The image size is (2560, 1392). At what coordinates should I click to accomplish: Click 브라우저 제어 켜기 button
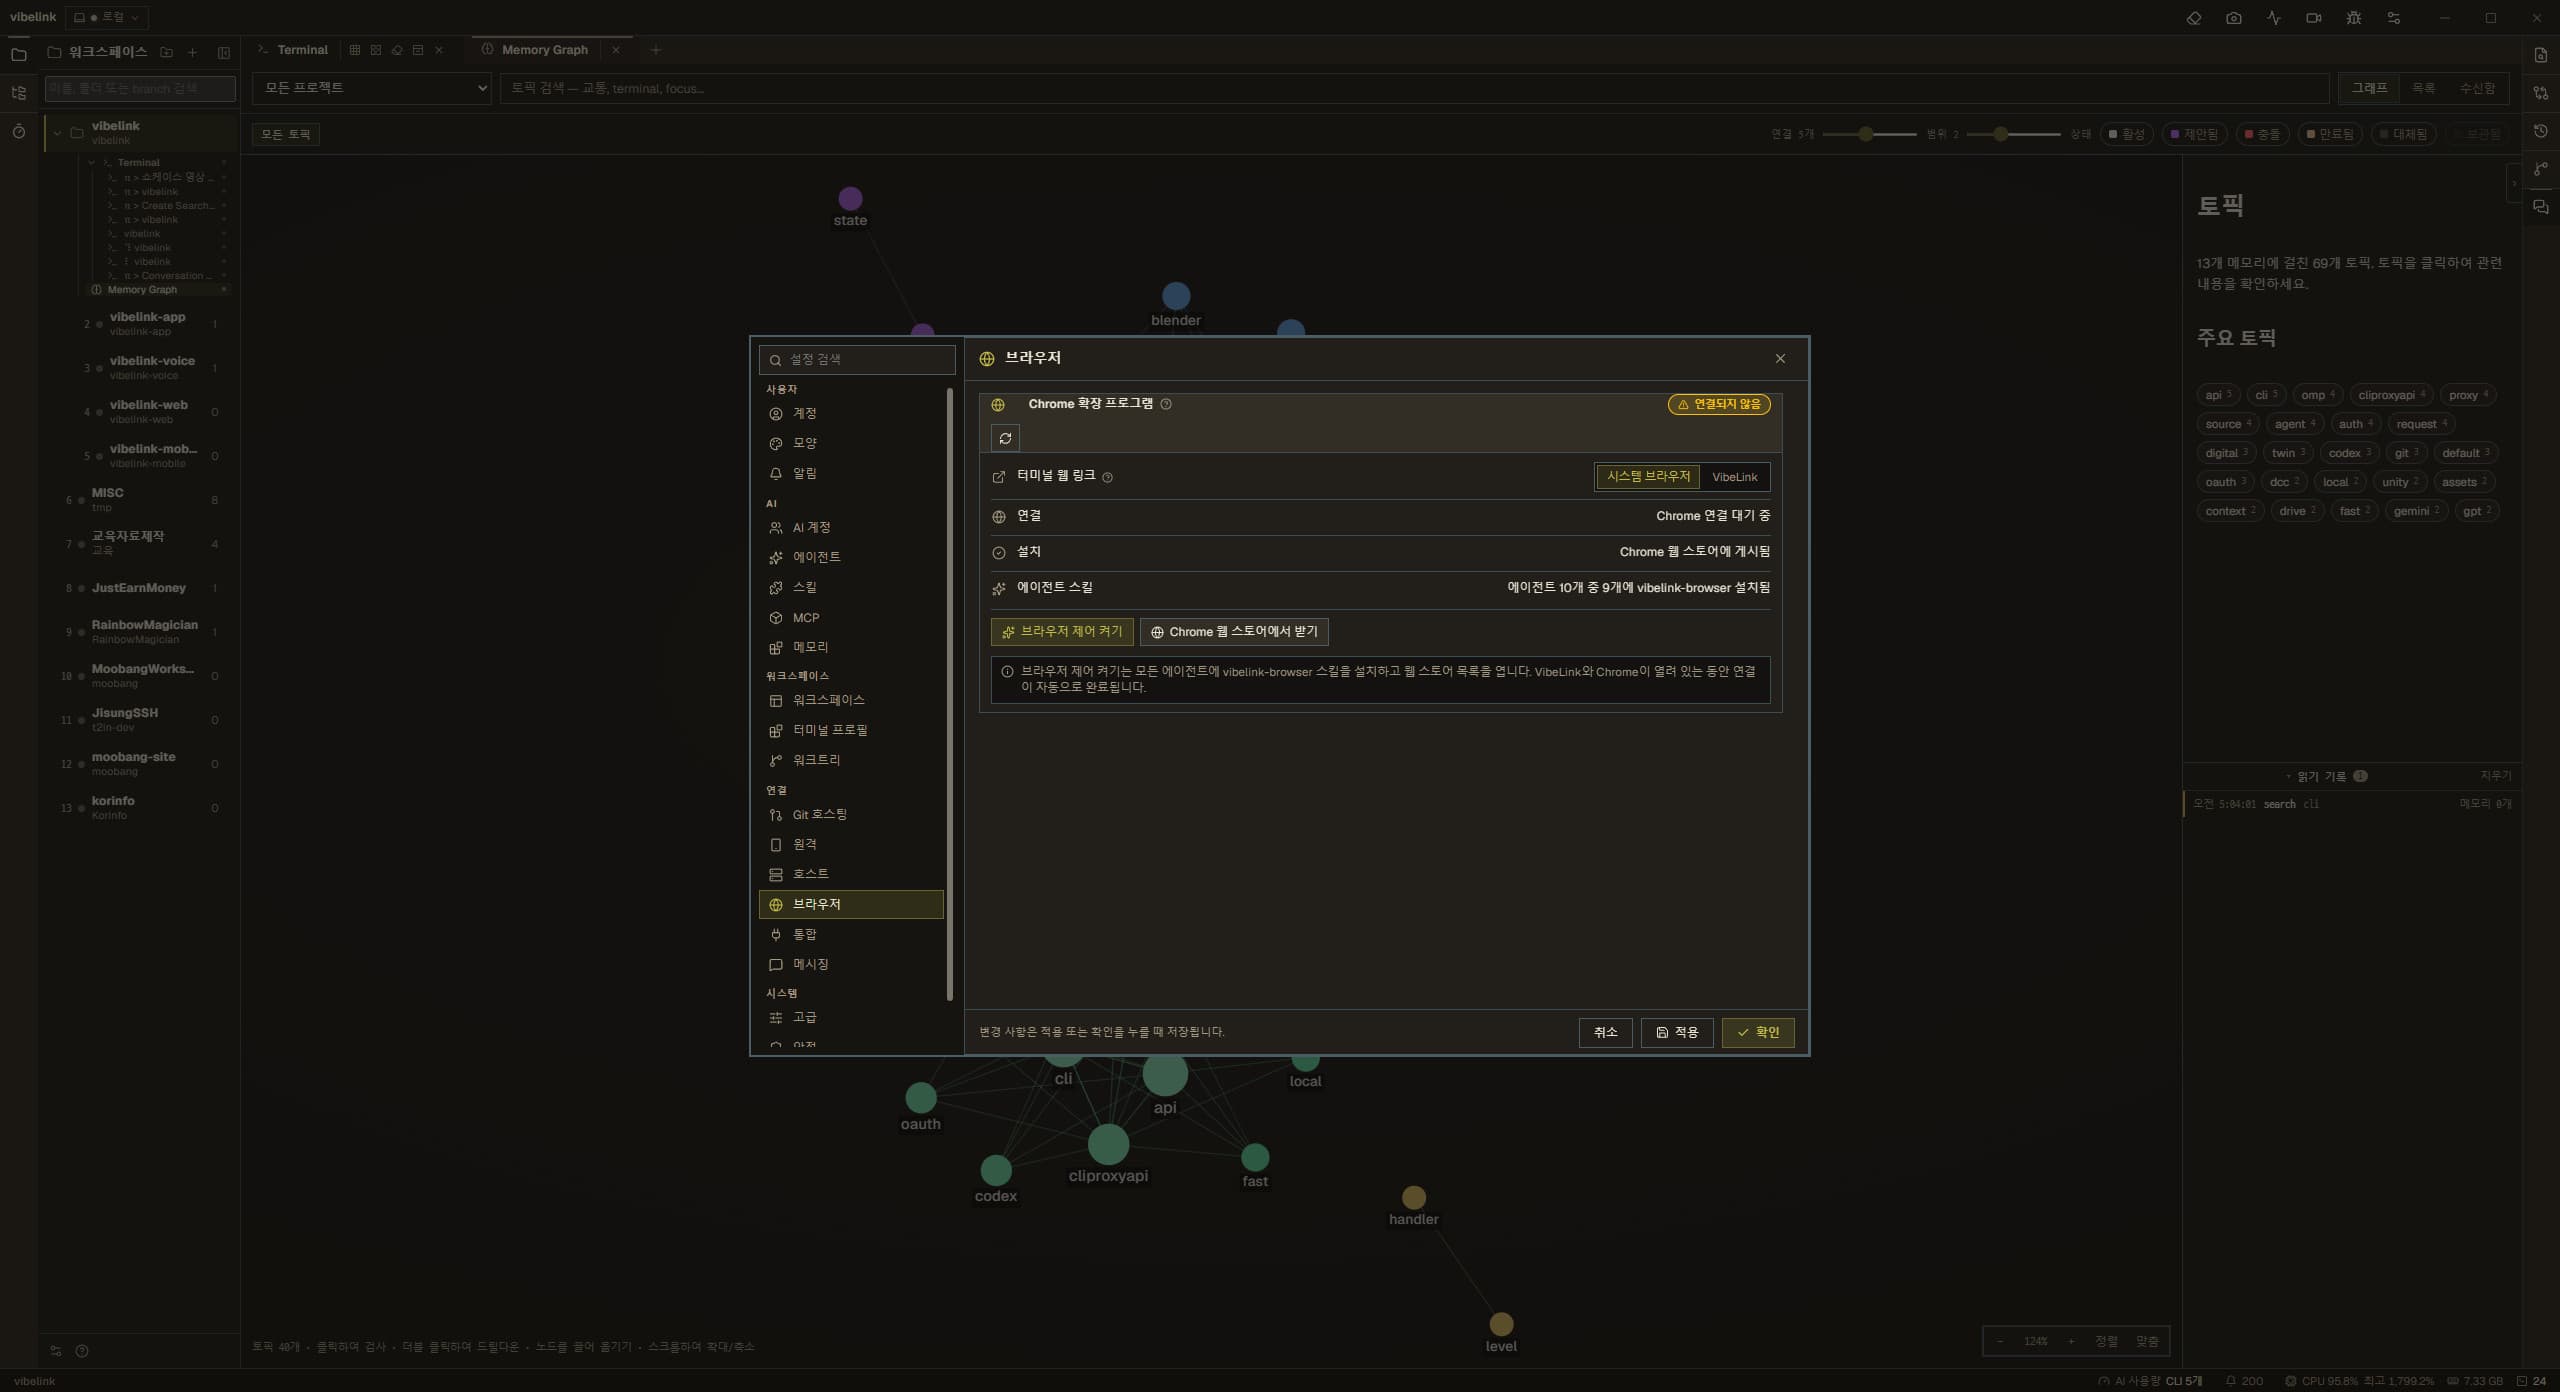tap(1062, 632)
